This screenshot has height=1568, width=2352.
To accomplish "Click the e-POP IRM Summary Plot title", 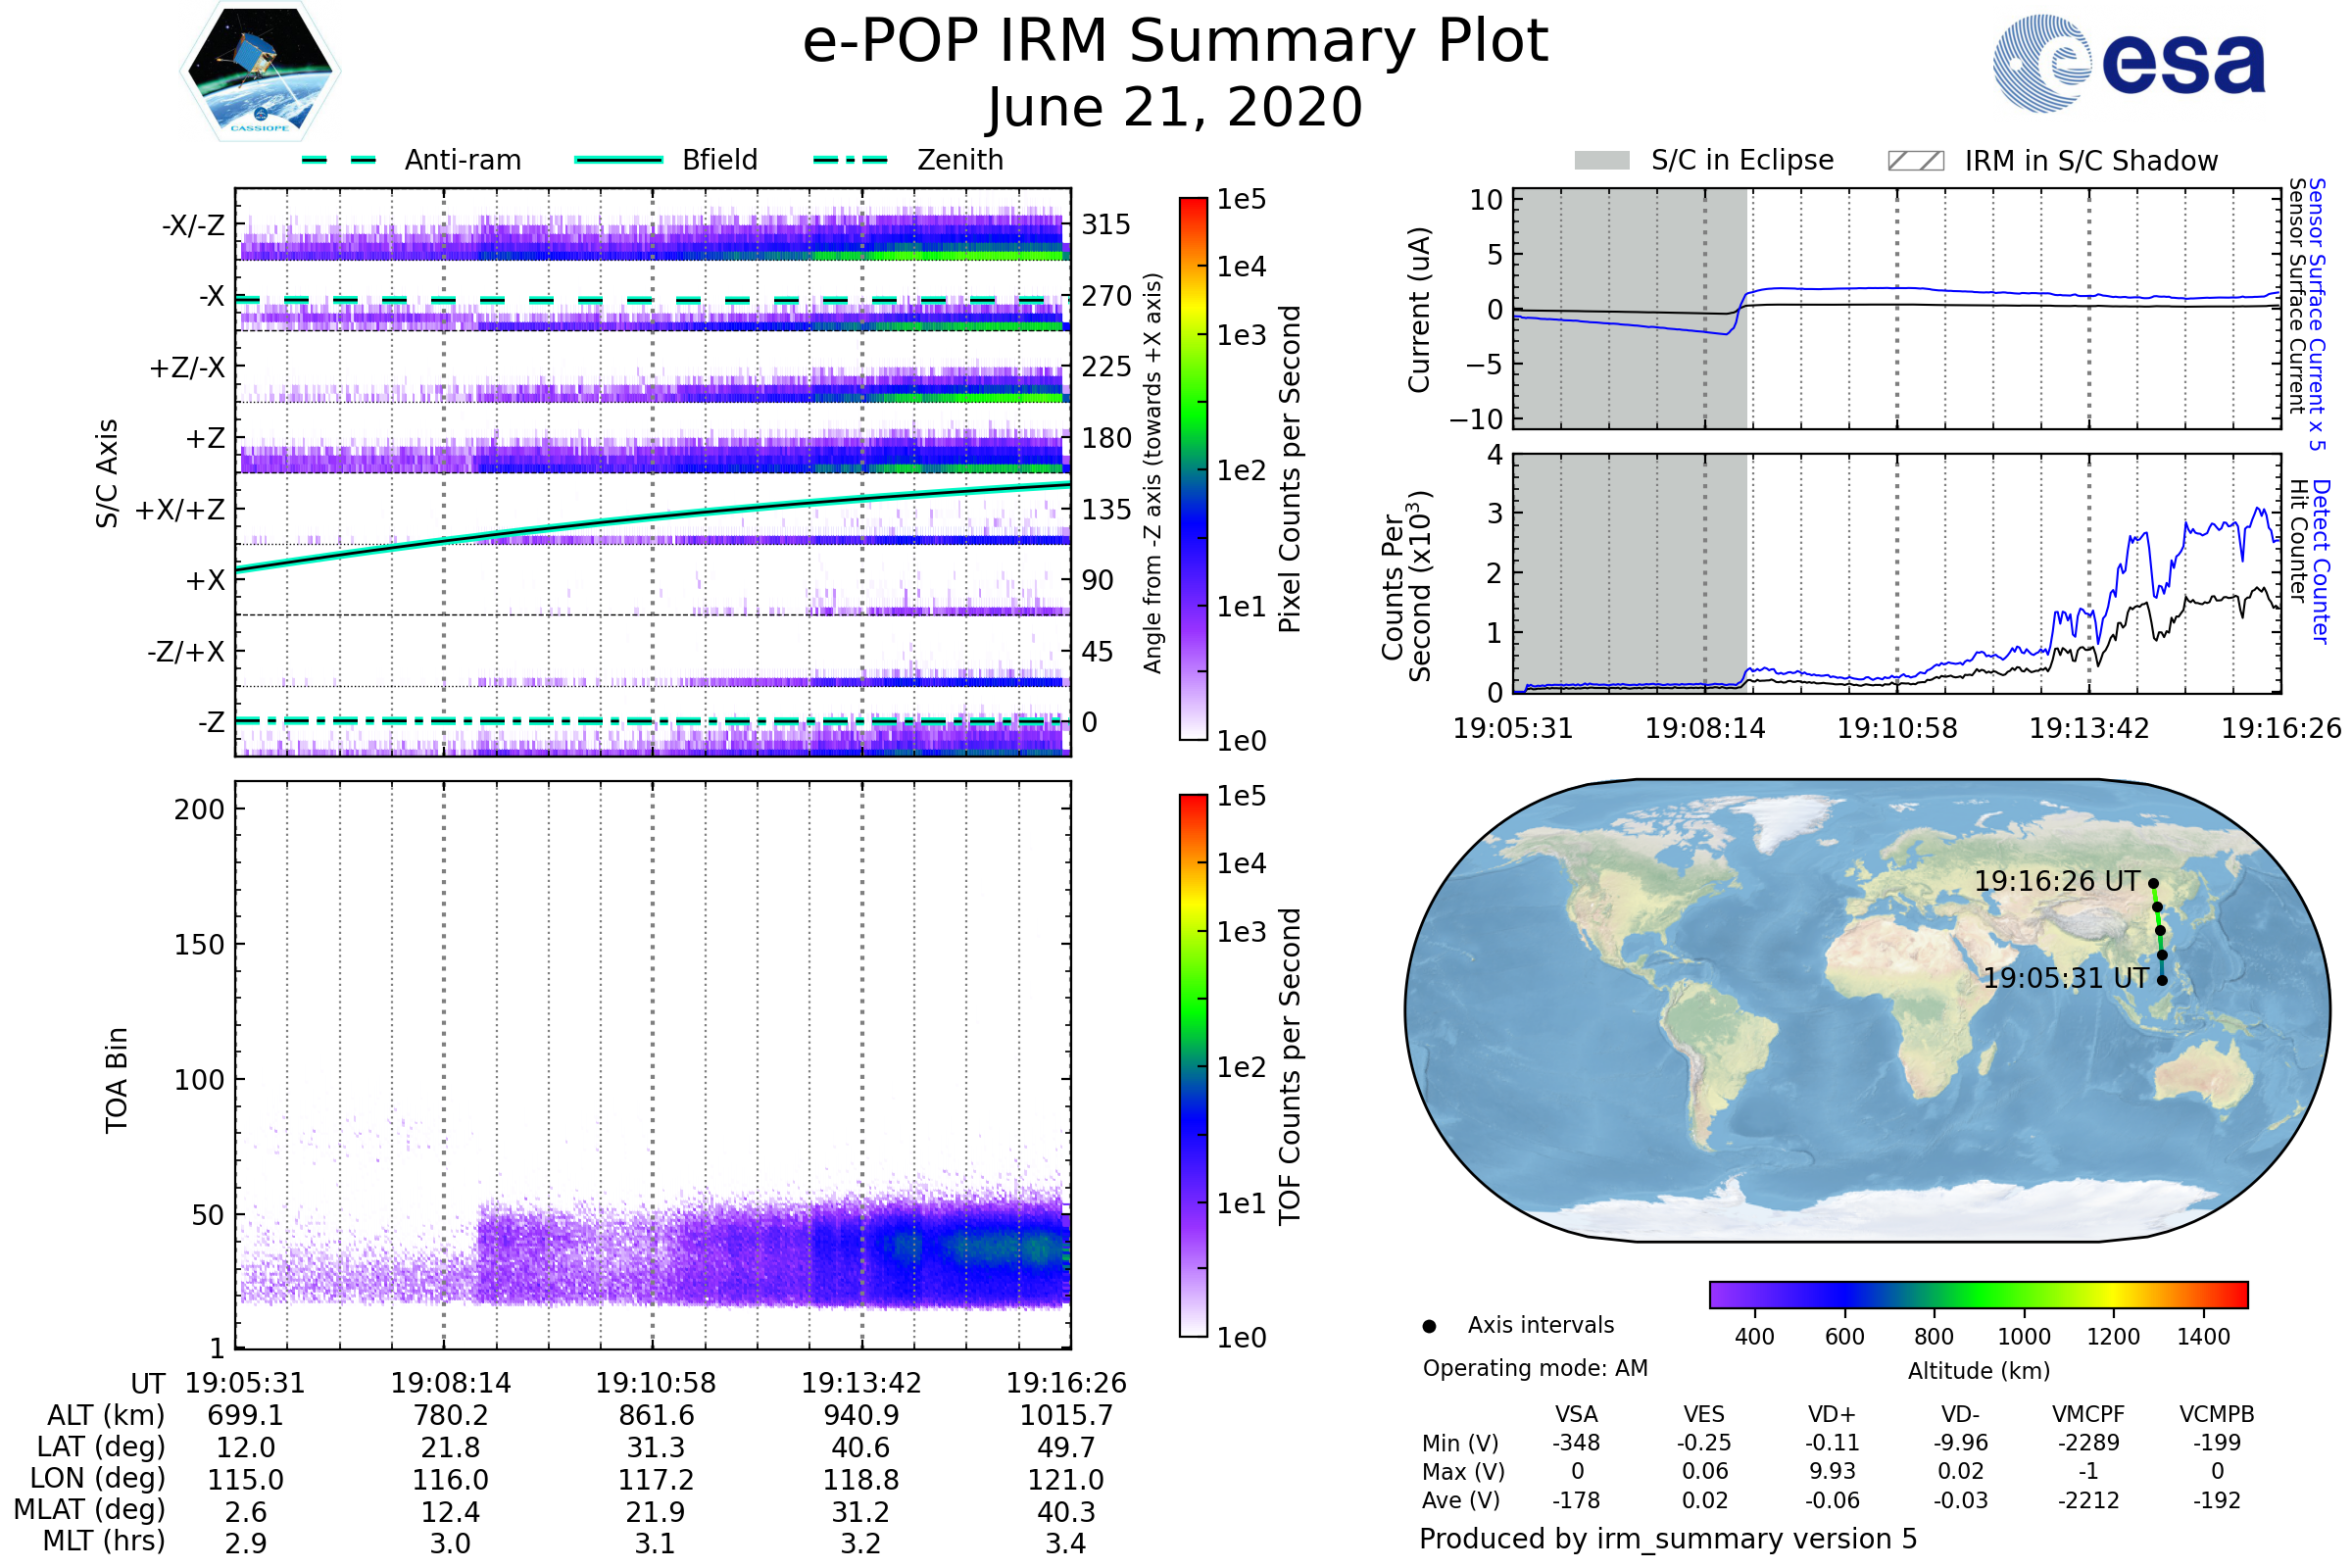I will tap(1175, 42).
